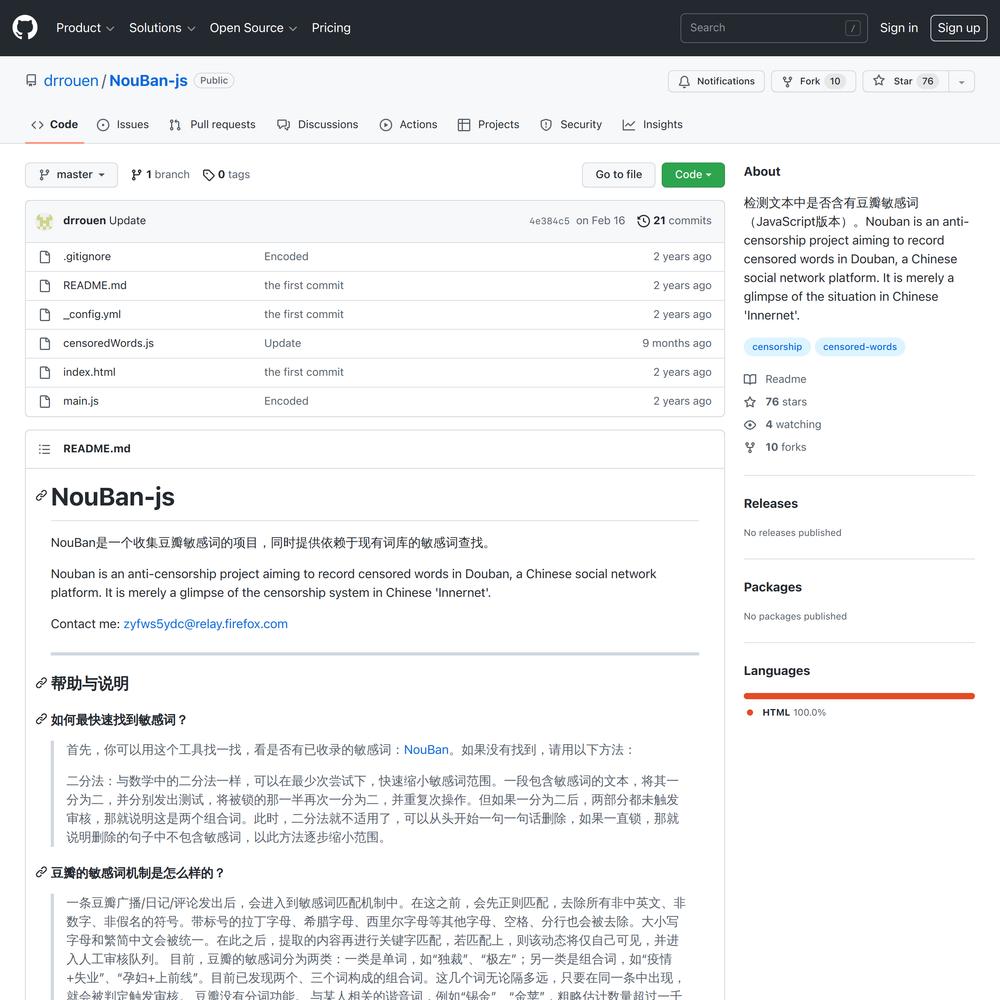Click the commits history clock icon

(x=643, y=221)
